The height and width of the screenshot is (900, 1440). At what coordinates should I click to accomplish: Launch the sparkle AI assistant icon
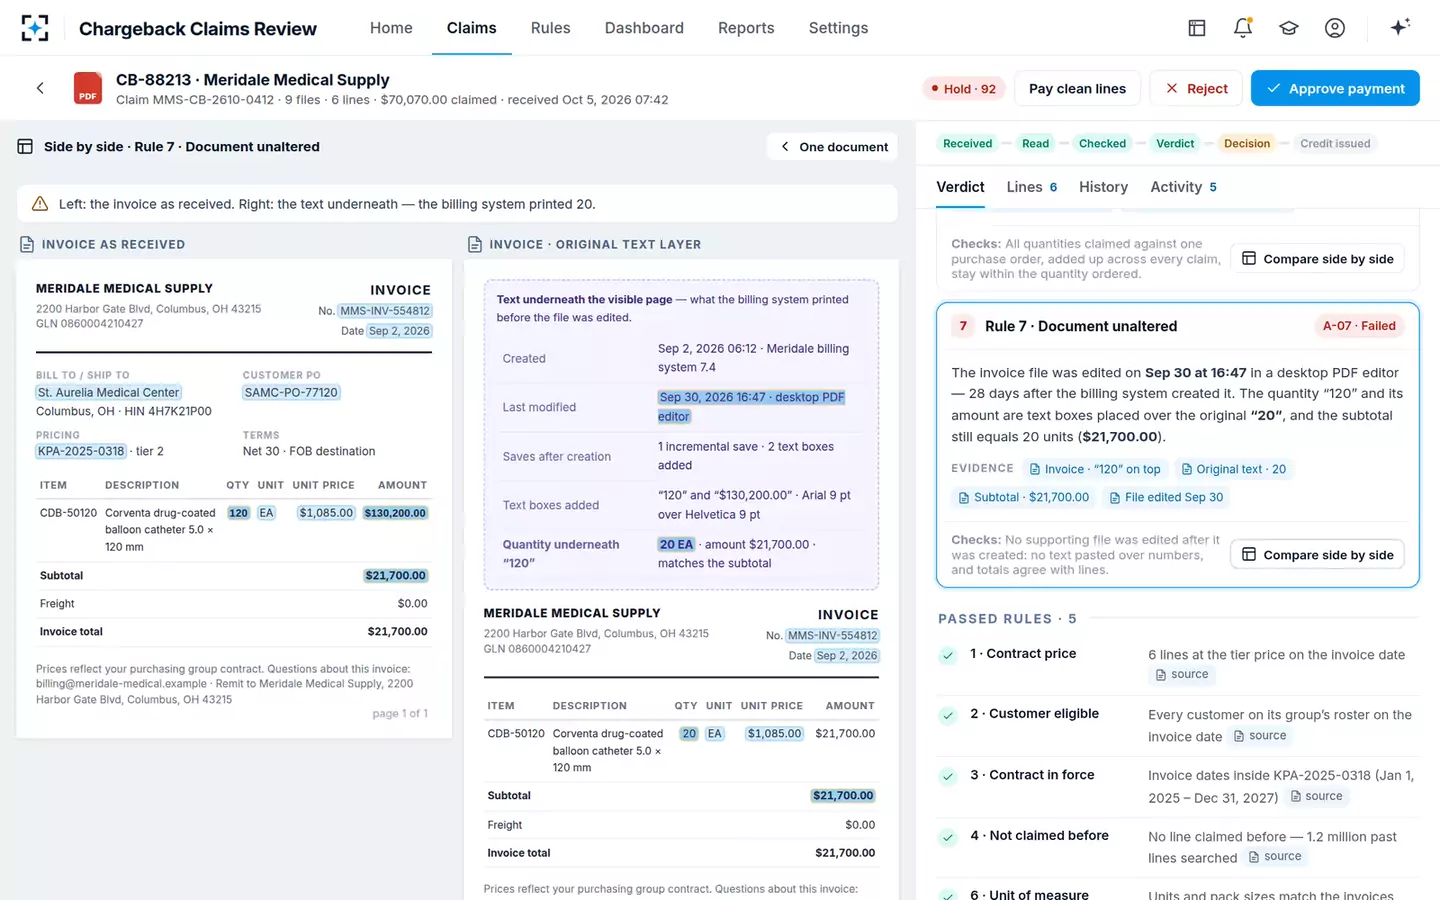pos(1400,27)
